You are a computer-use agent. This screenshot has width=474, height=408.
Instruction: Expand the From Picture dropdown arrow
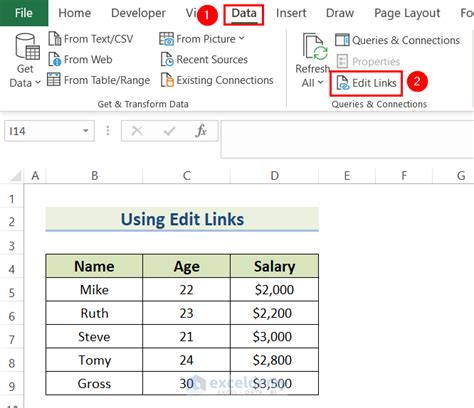coord(242,38)
